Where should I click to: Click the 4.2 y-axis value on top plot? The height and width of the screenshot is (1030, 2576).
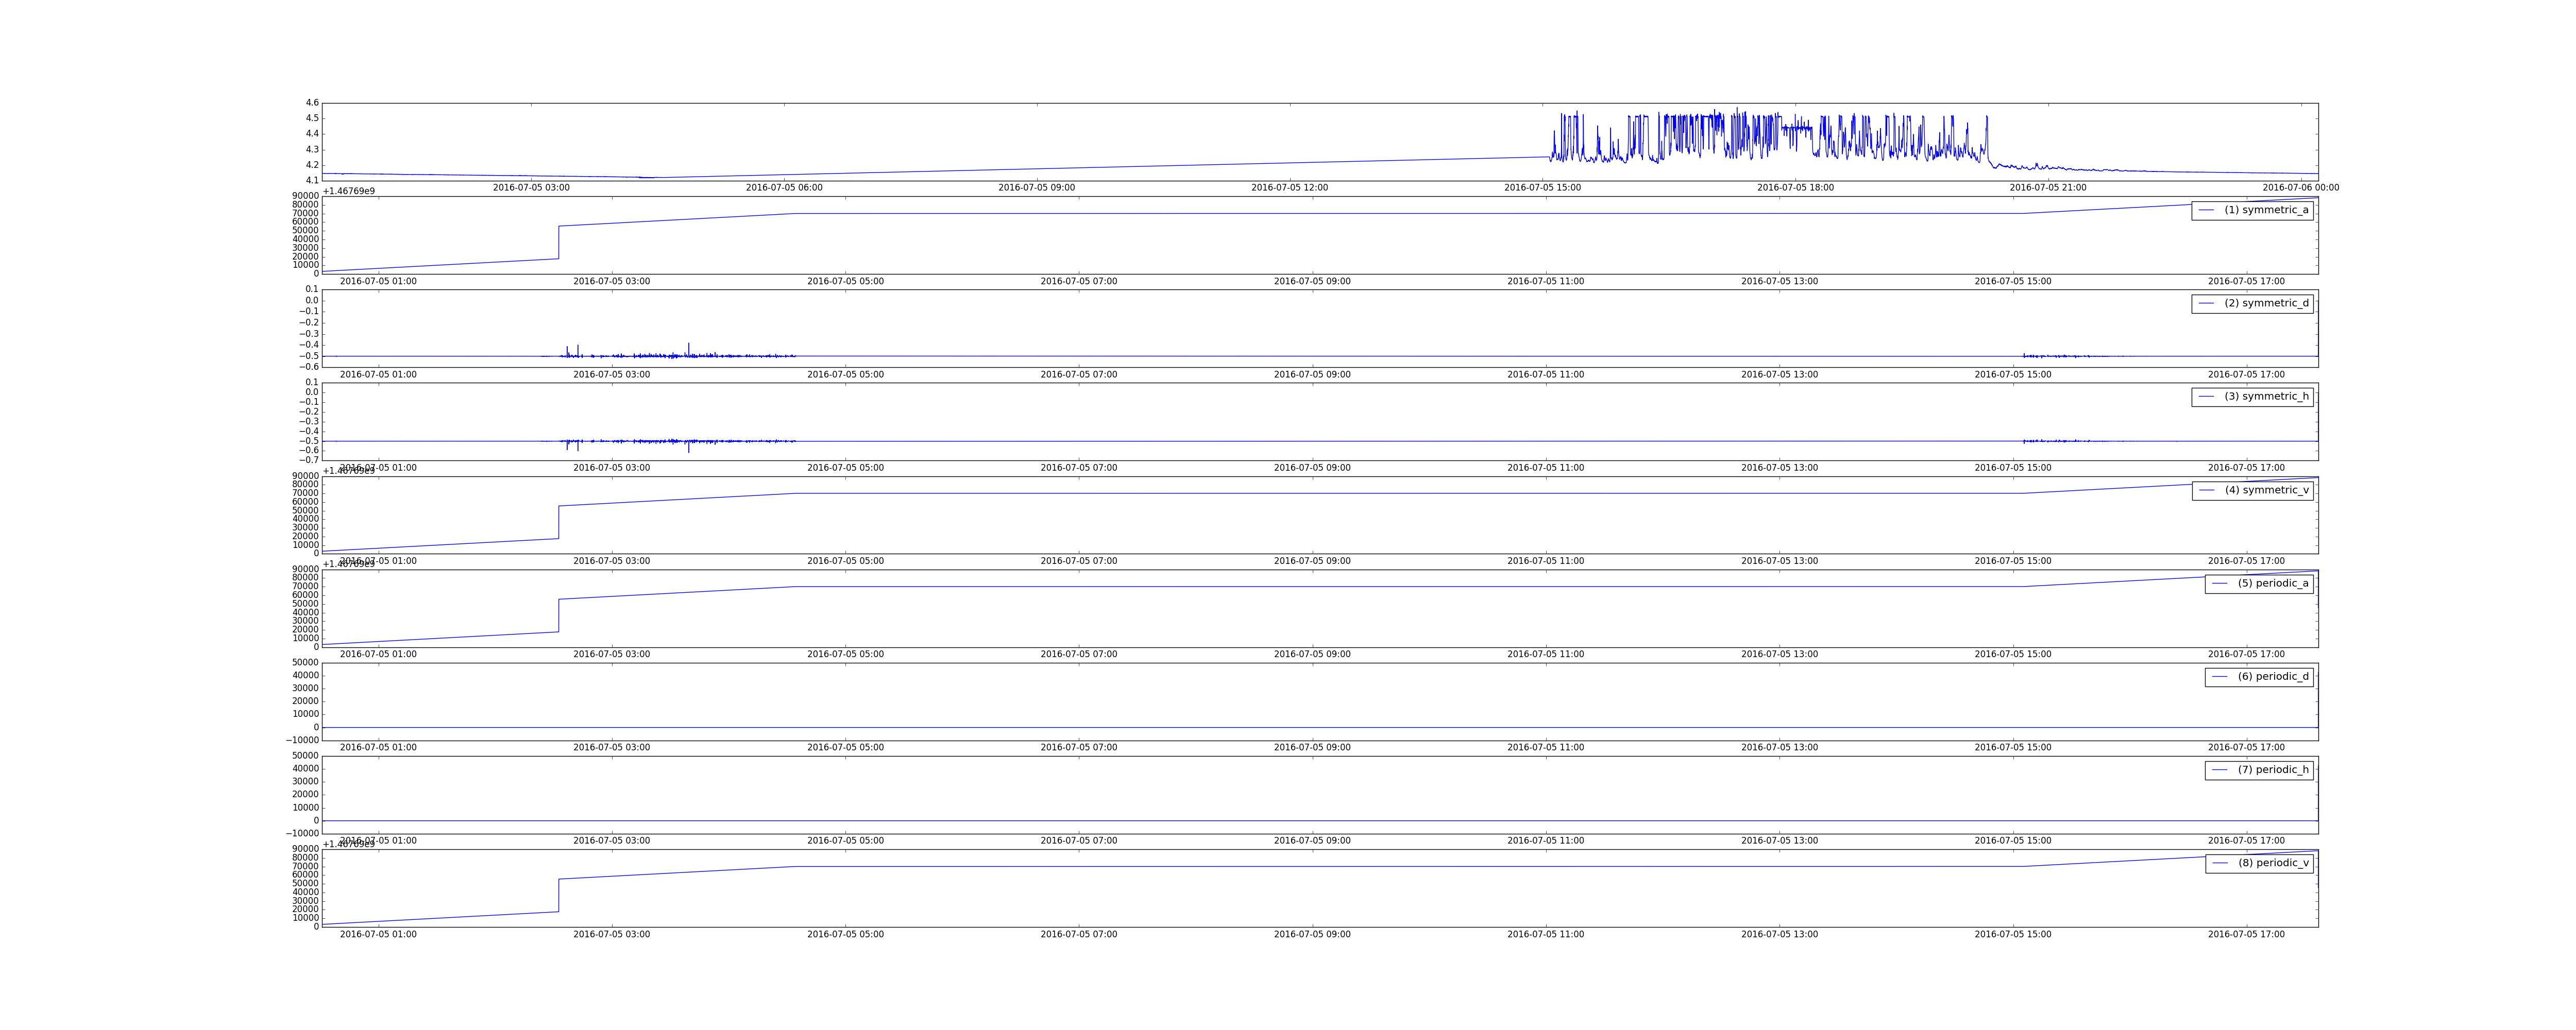313,165
